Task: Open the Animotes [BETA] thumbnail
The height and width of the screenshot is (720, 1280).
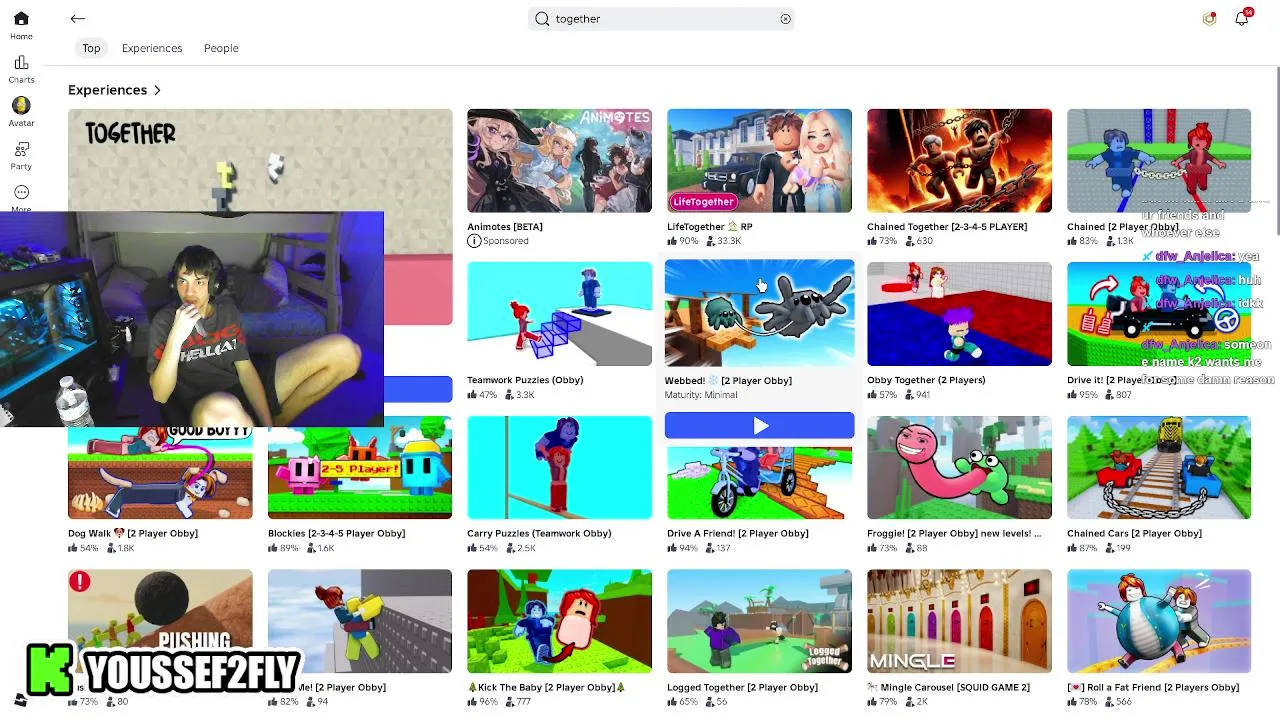Action: [559, 161]
